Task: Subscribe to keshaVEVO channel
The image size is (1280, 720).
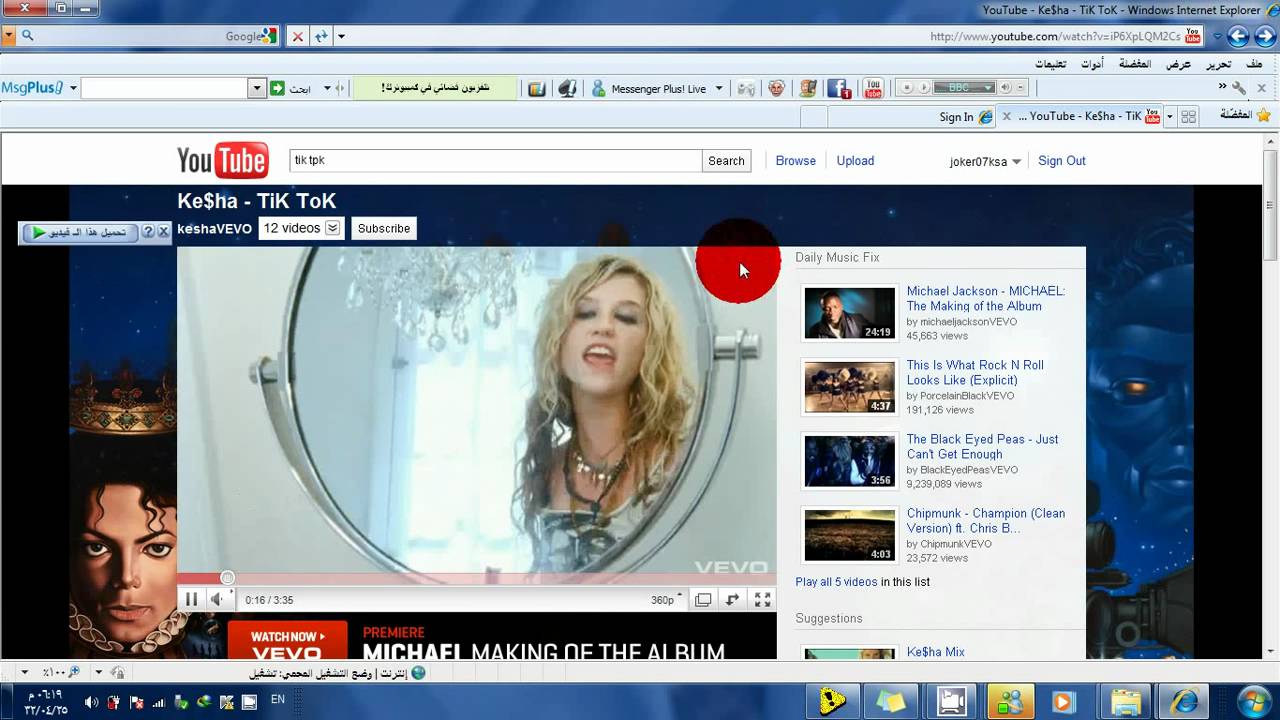Action: (x=384, y=228)
